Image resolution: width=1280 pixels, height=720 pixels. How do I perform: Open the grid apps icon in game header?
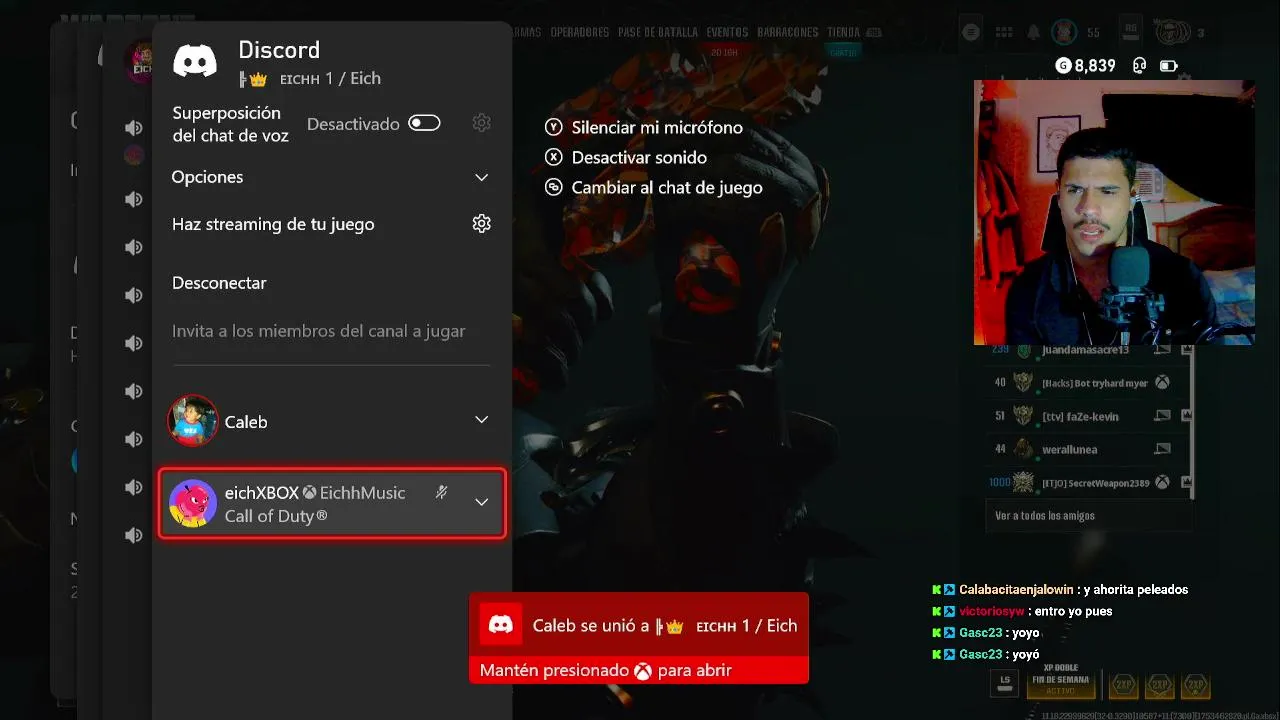1003,32
